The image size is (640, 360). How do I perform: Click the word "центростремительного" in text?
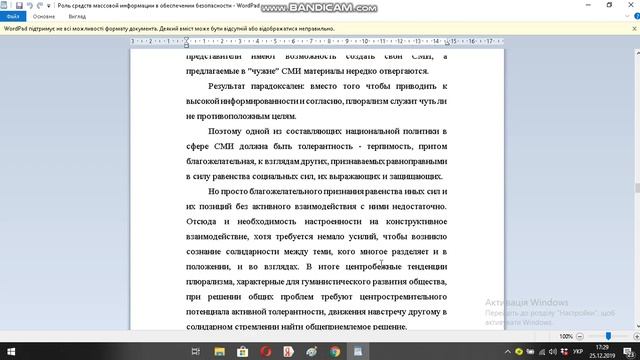point(403,297)
